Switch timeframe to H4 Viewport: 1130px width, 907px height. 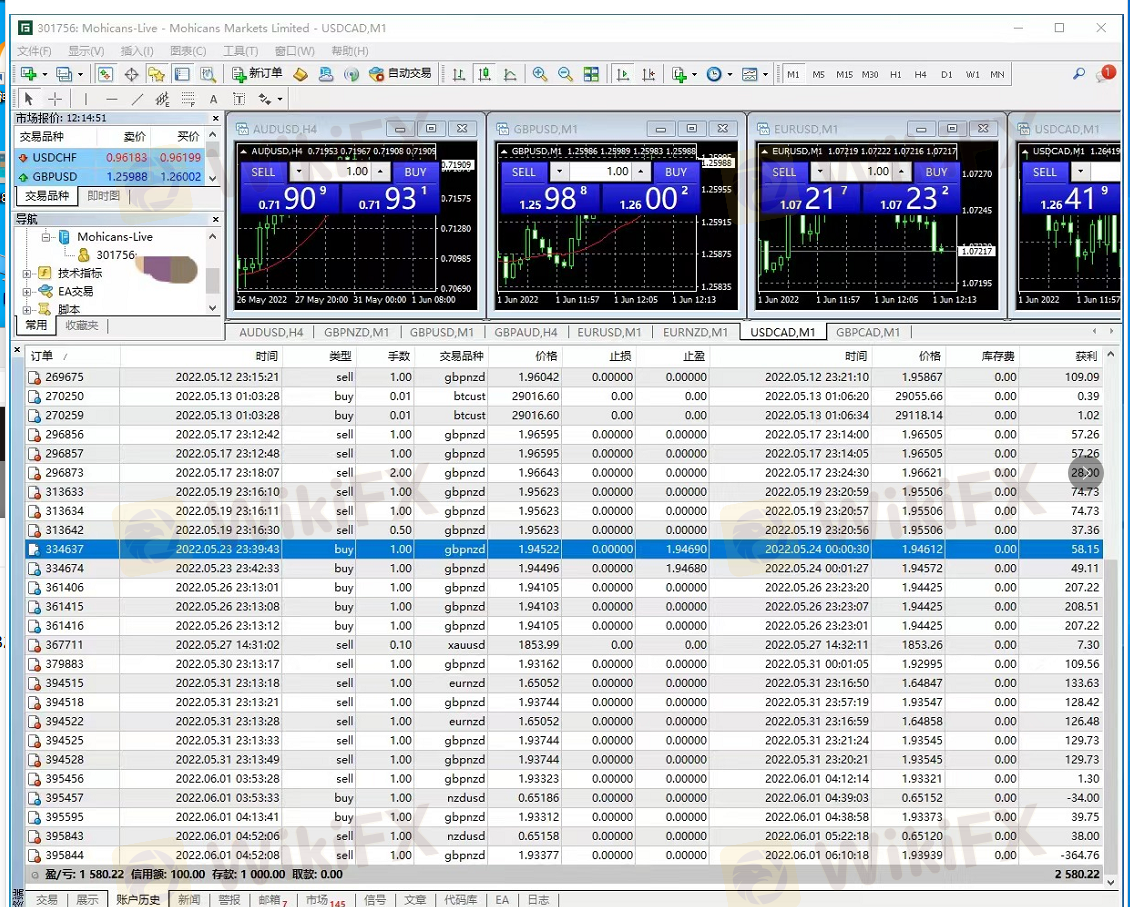tap(920, 74)
